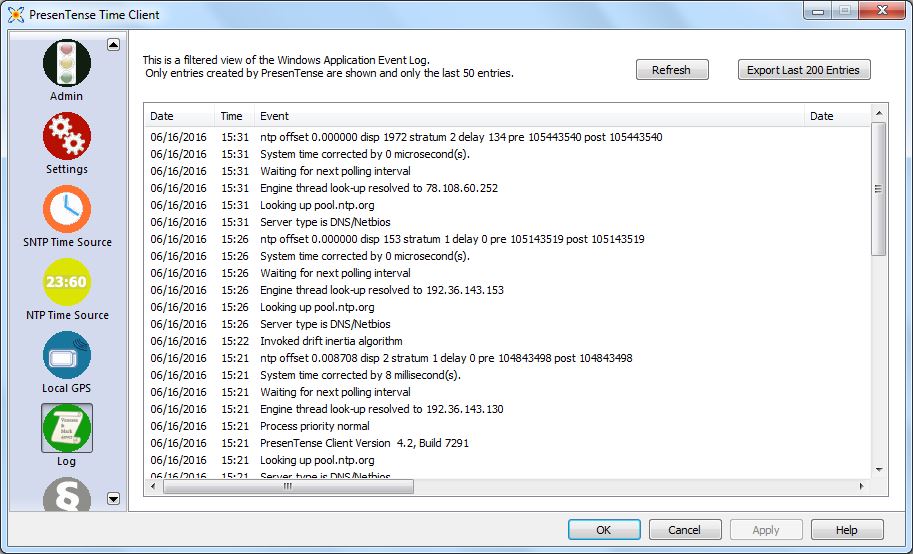The height and width of the screenshot is (554, 913).
Task: Sort log by Event column header
Action: [529, 116]
